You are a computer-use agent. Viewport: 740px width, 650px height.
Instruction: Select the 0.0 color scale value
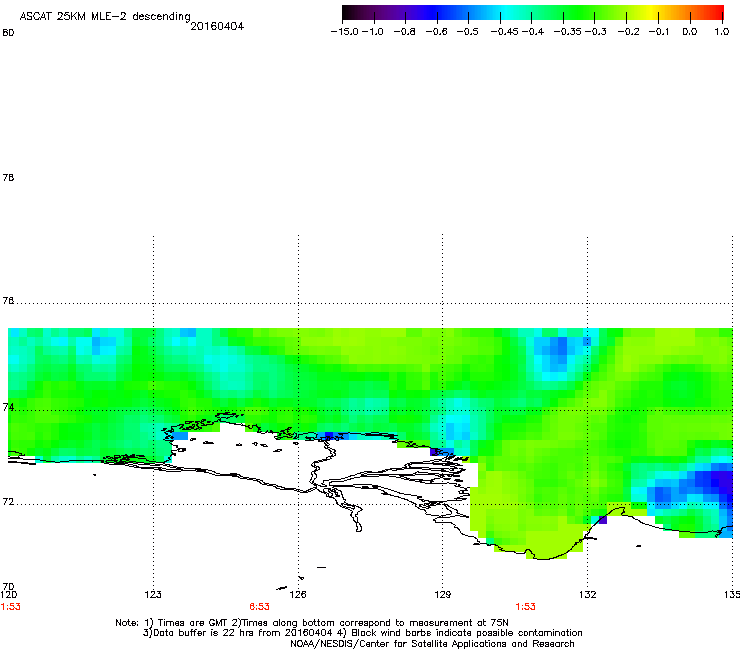click(690, 32)
